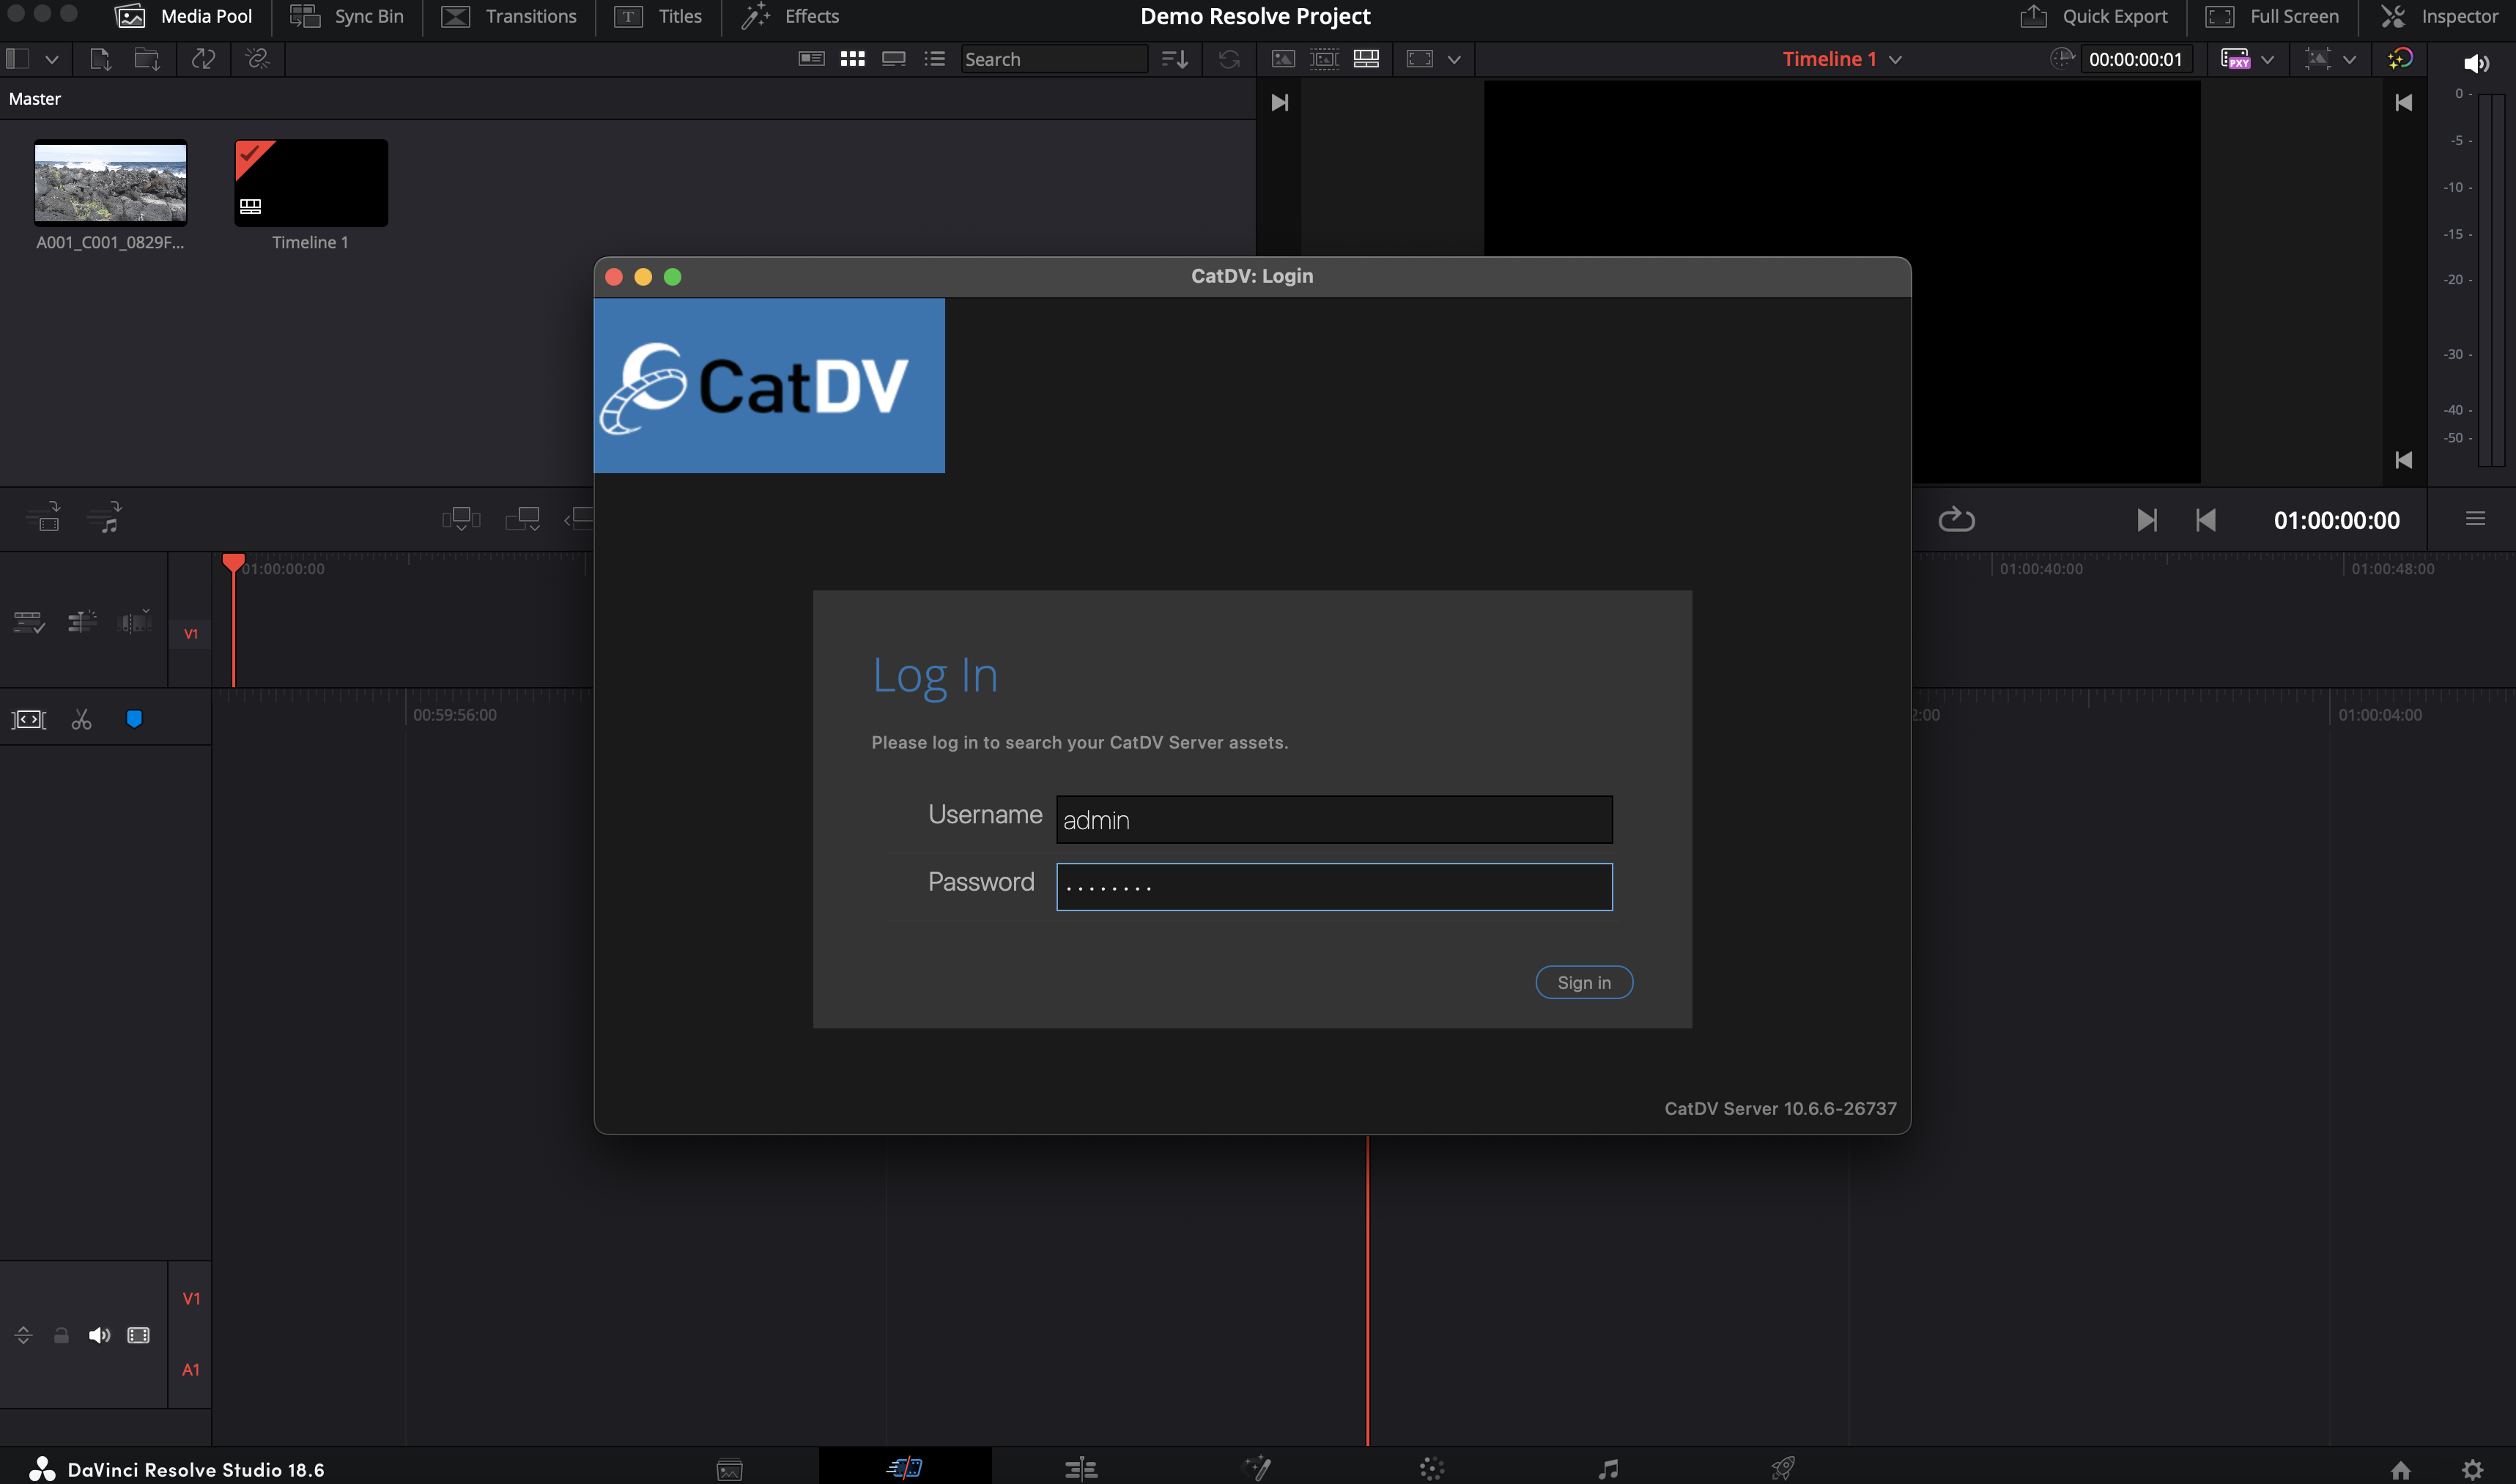Toggle the blue marker flag
The image size is (2516, 1484).
pyautogui.click(x=134, y=719)
